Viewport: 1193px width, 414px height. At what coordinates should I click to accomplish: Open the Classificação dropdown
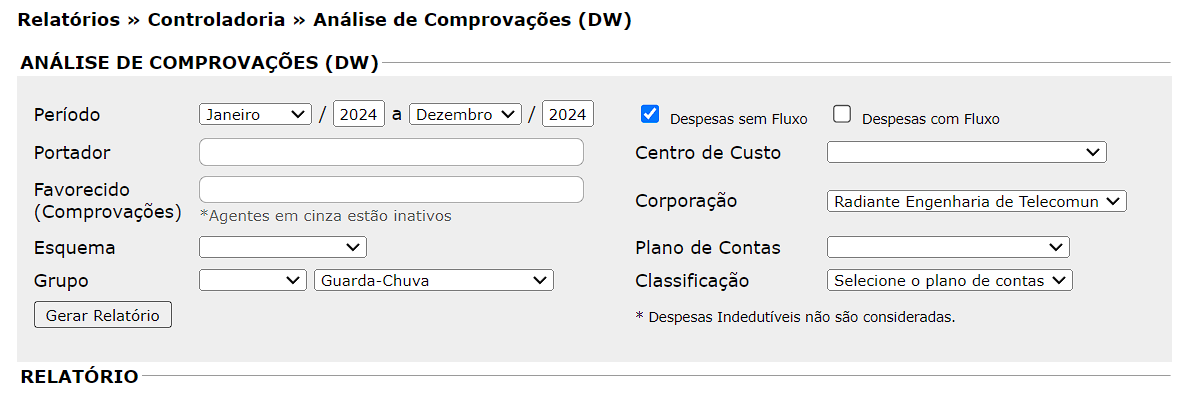(x=949, y=281)
